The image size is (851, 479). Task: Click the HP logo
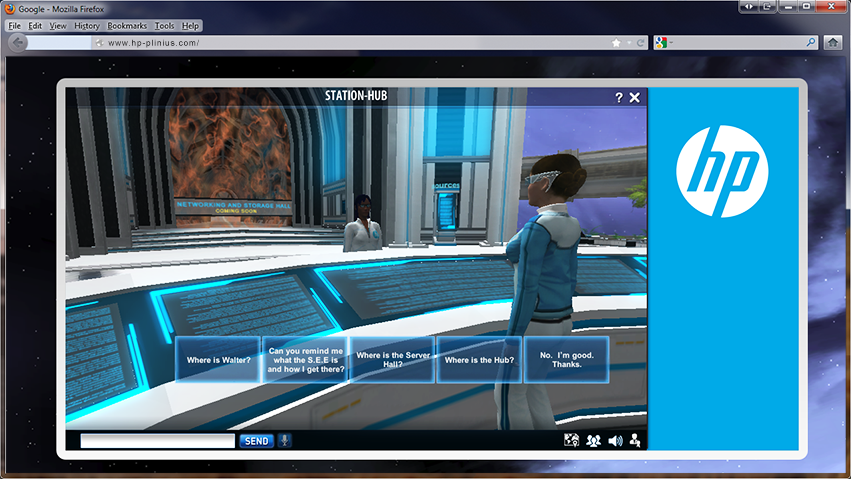(722, 171)
